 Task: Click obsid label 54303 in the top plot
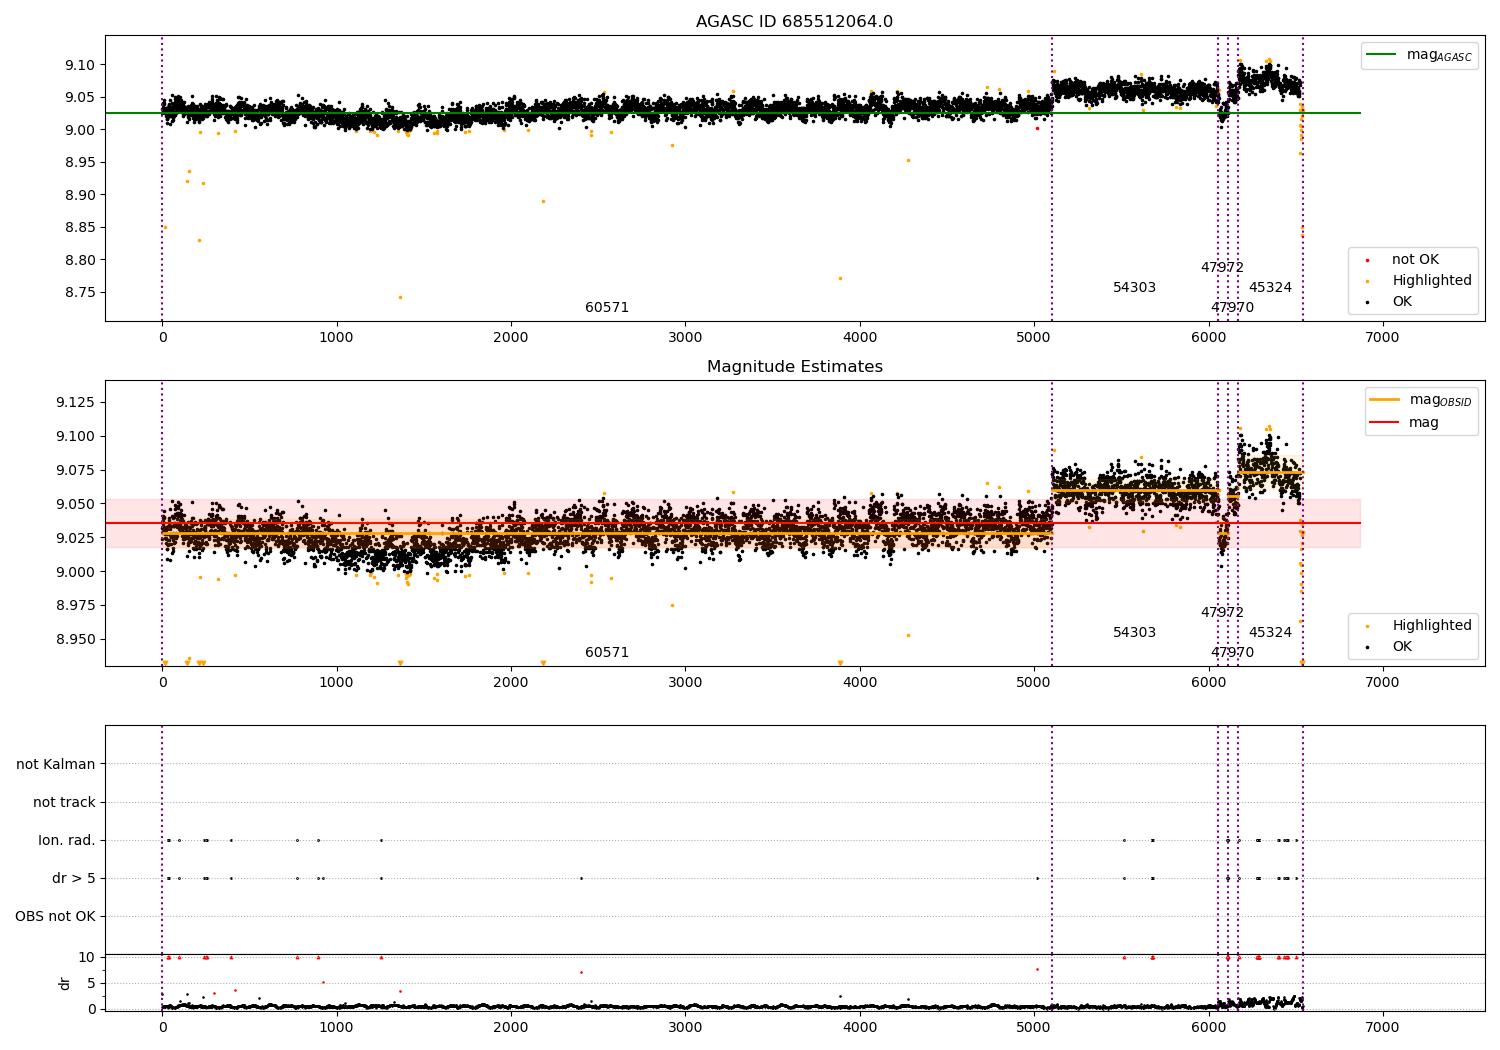pyautogui.click(x=1134, y=288)
